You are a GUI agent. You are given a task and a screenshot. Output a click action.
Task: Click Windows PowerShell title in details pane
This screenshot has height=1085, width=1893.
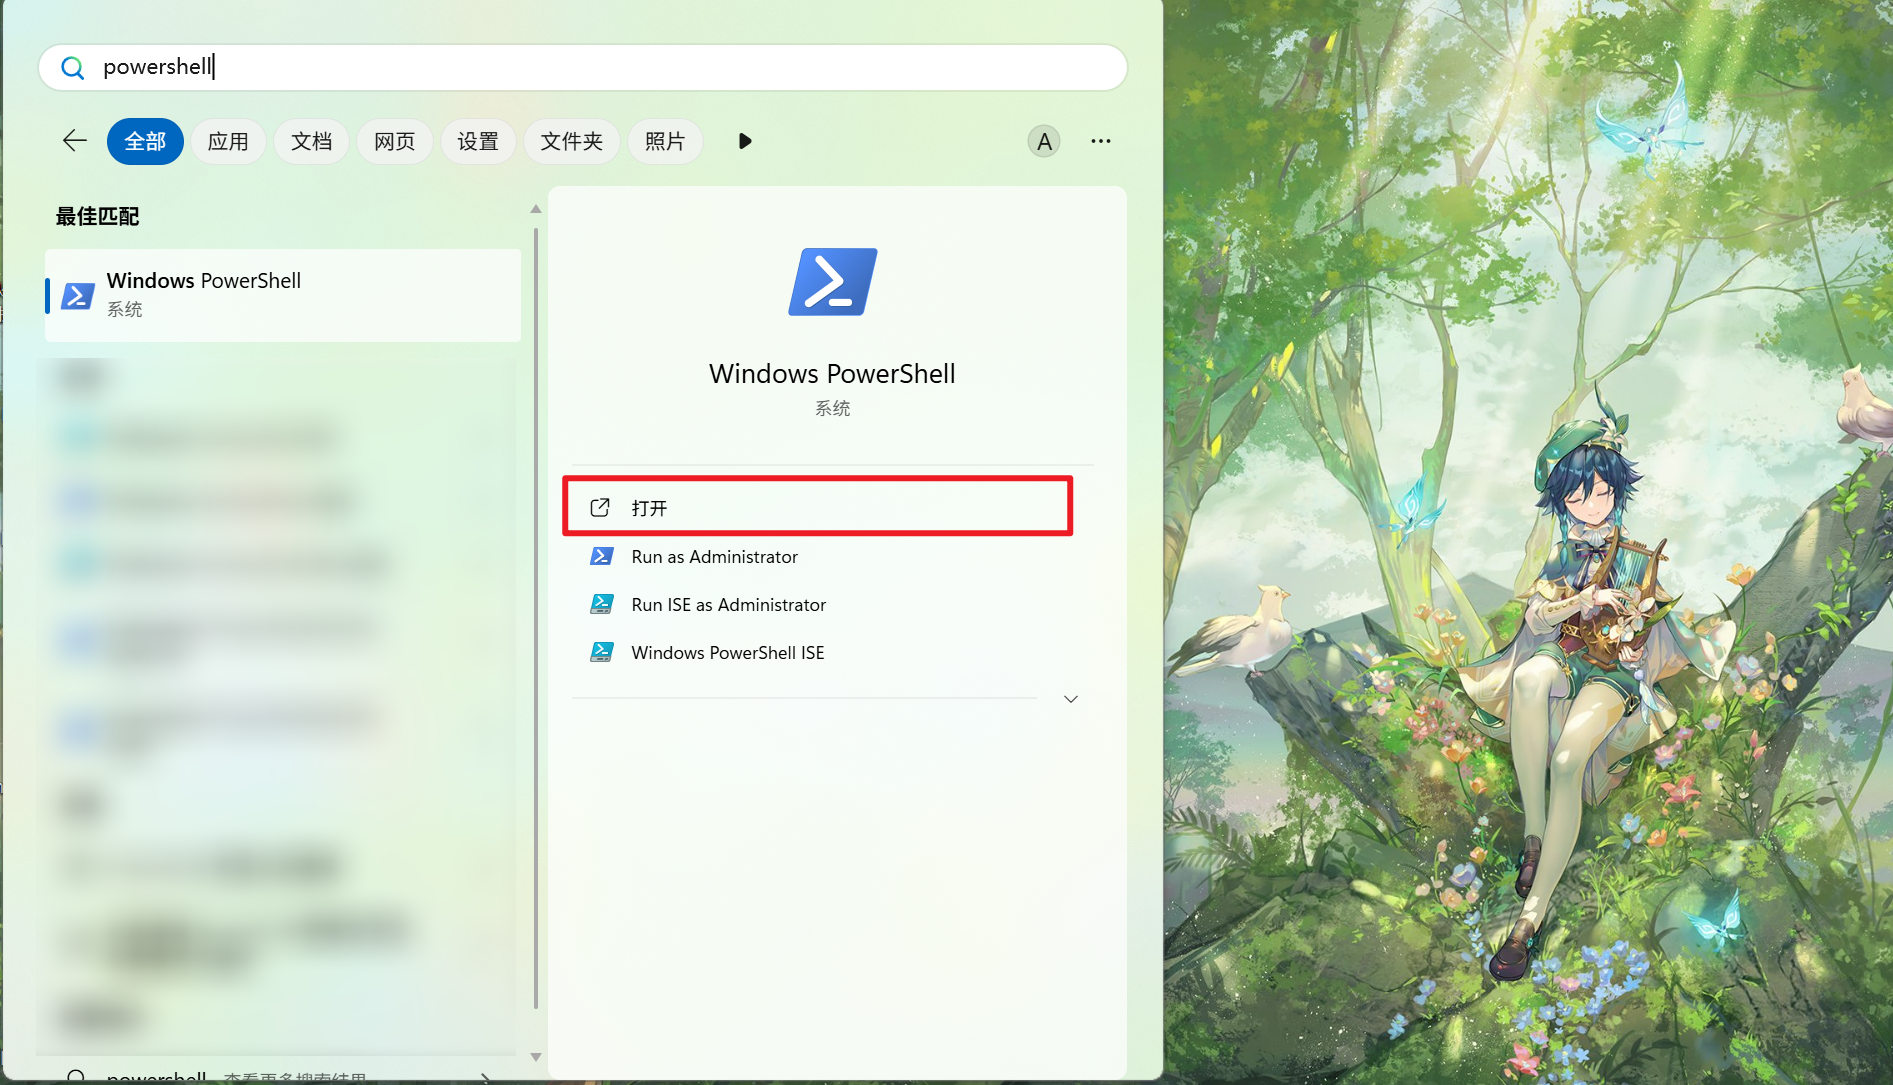coord(832,373)
